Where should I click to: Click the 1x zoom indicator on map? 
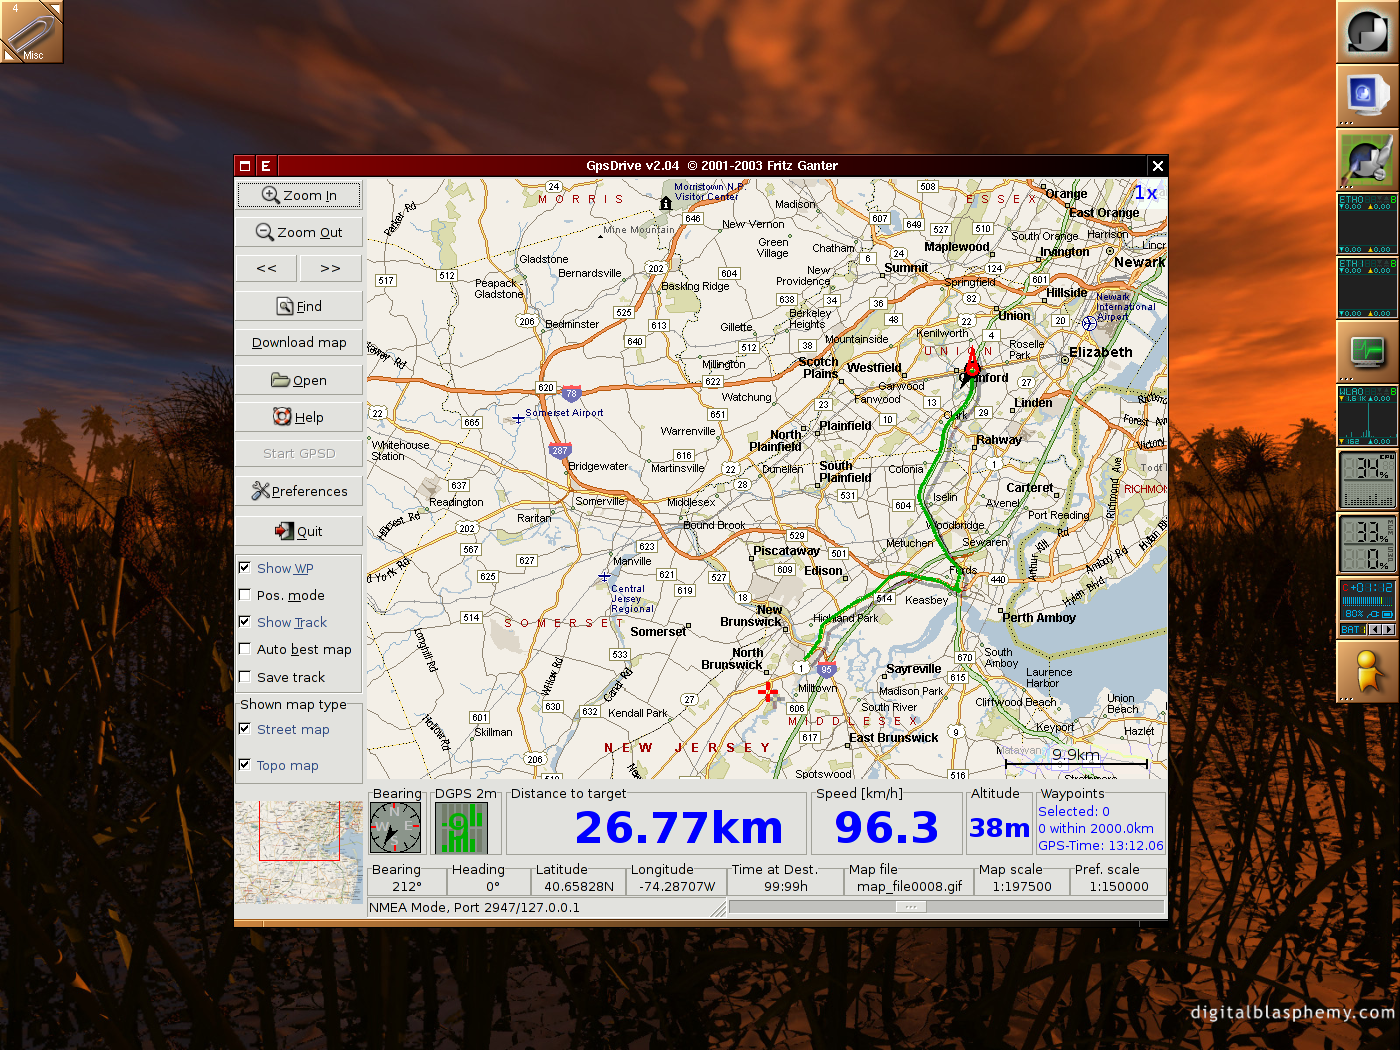coord(1145,193)
